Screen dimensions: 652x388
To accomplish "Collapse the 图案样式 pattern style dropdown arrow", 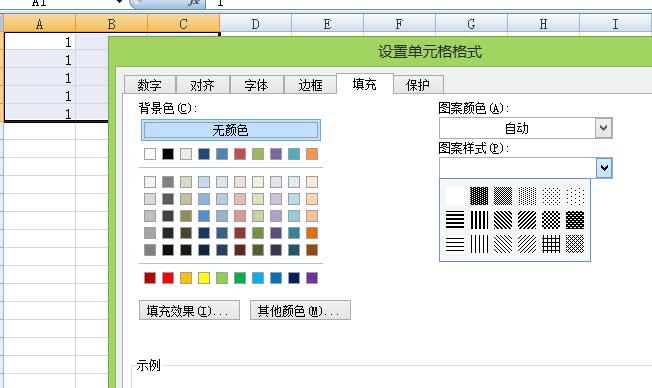I will click(604, 168).
